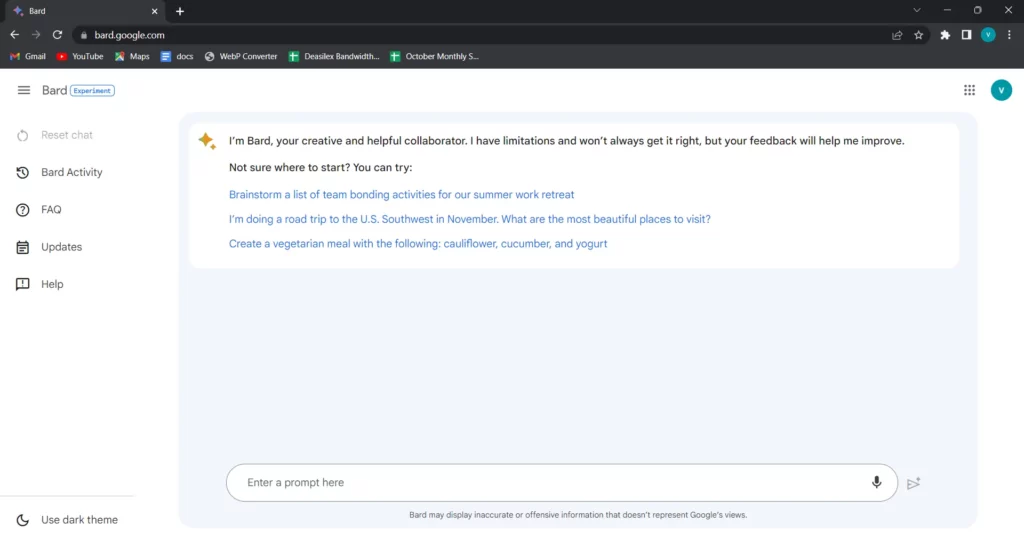This screenshot has height=540, width=1024.
Task: Click the Experiment badge
Action: (92, 91)
